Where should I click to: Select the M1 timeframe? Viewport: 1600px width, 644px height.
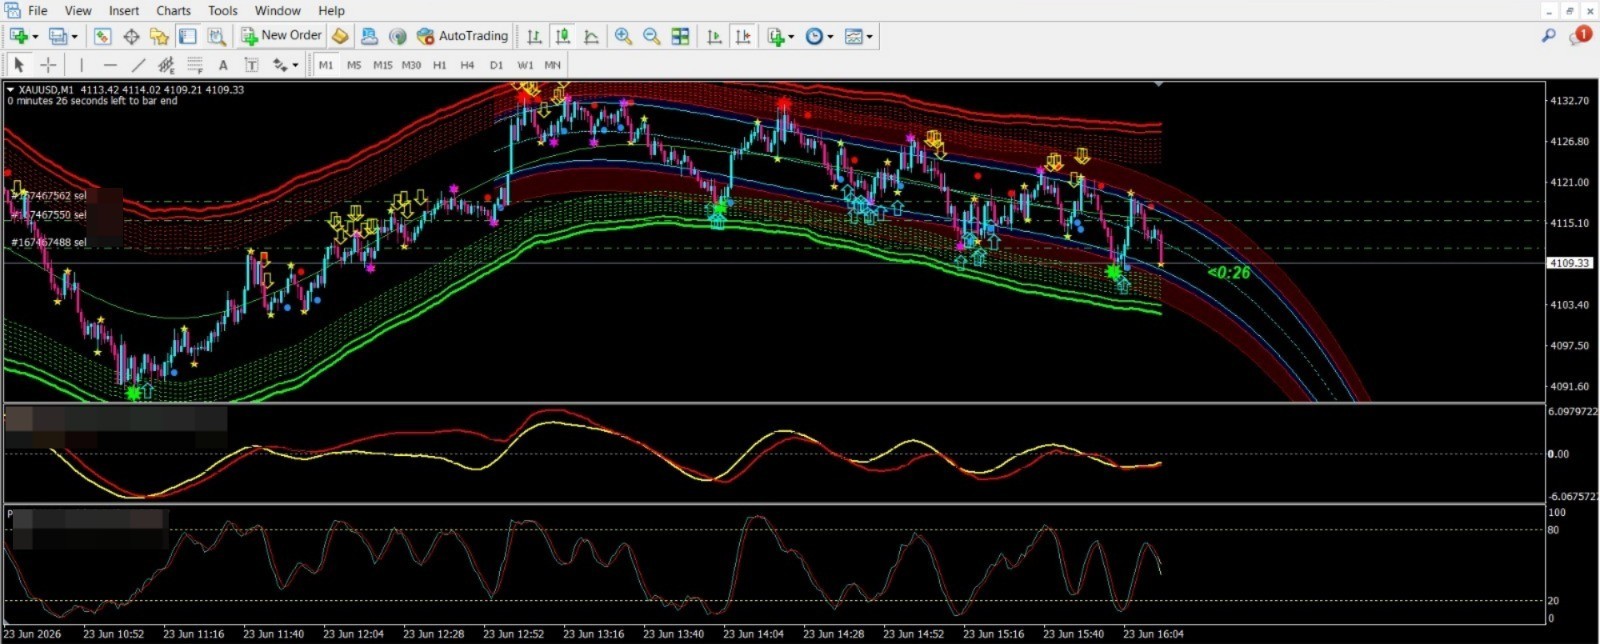tap(326, 65)
